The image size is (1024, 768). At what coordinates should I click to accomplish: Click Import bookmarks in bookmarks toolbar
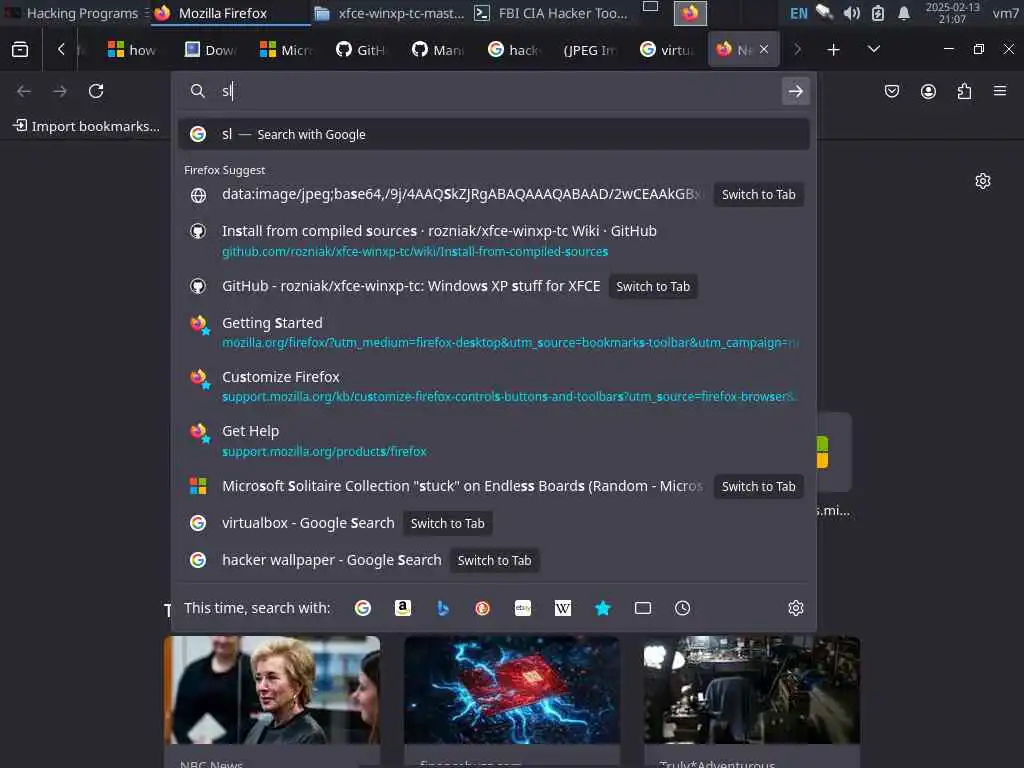(x=87, y=126)
